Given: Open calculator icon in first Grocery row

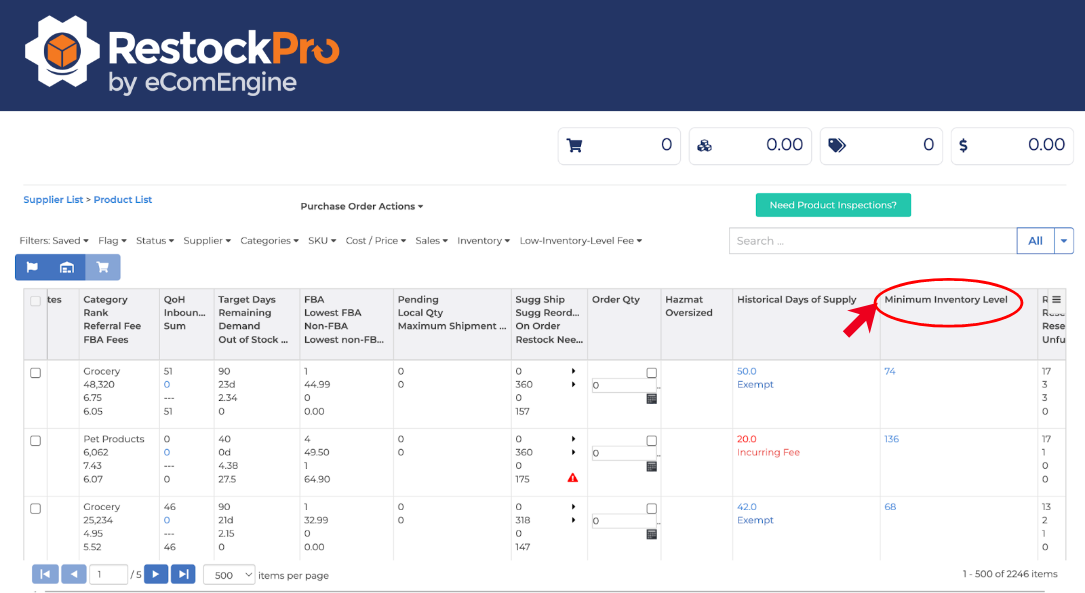Looking at the screenshot, I should tap(652, 398).
